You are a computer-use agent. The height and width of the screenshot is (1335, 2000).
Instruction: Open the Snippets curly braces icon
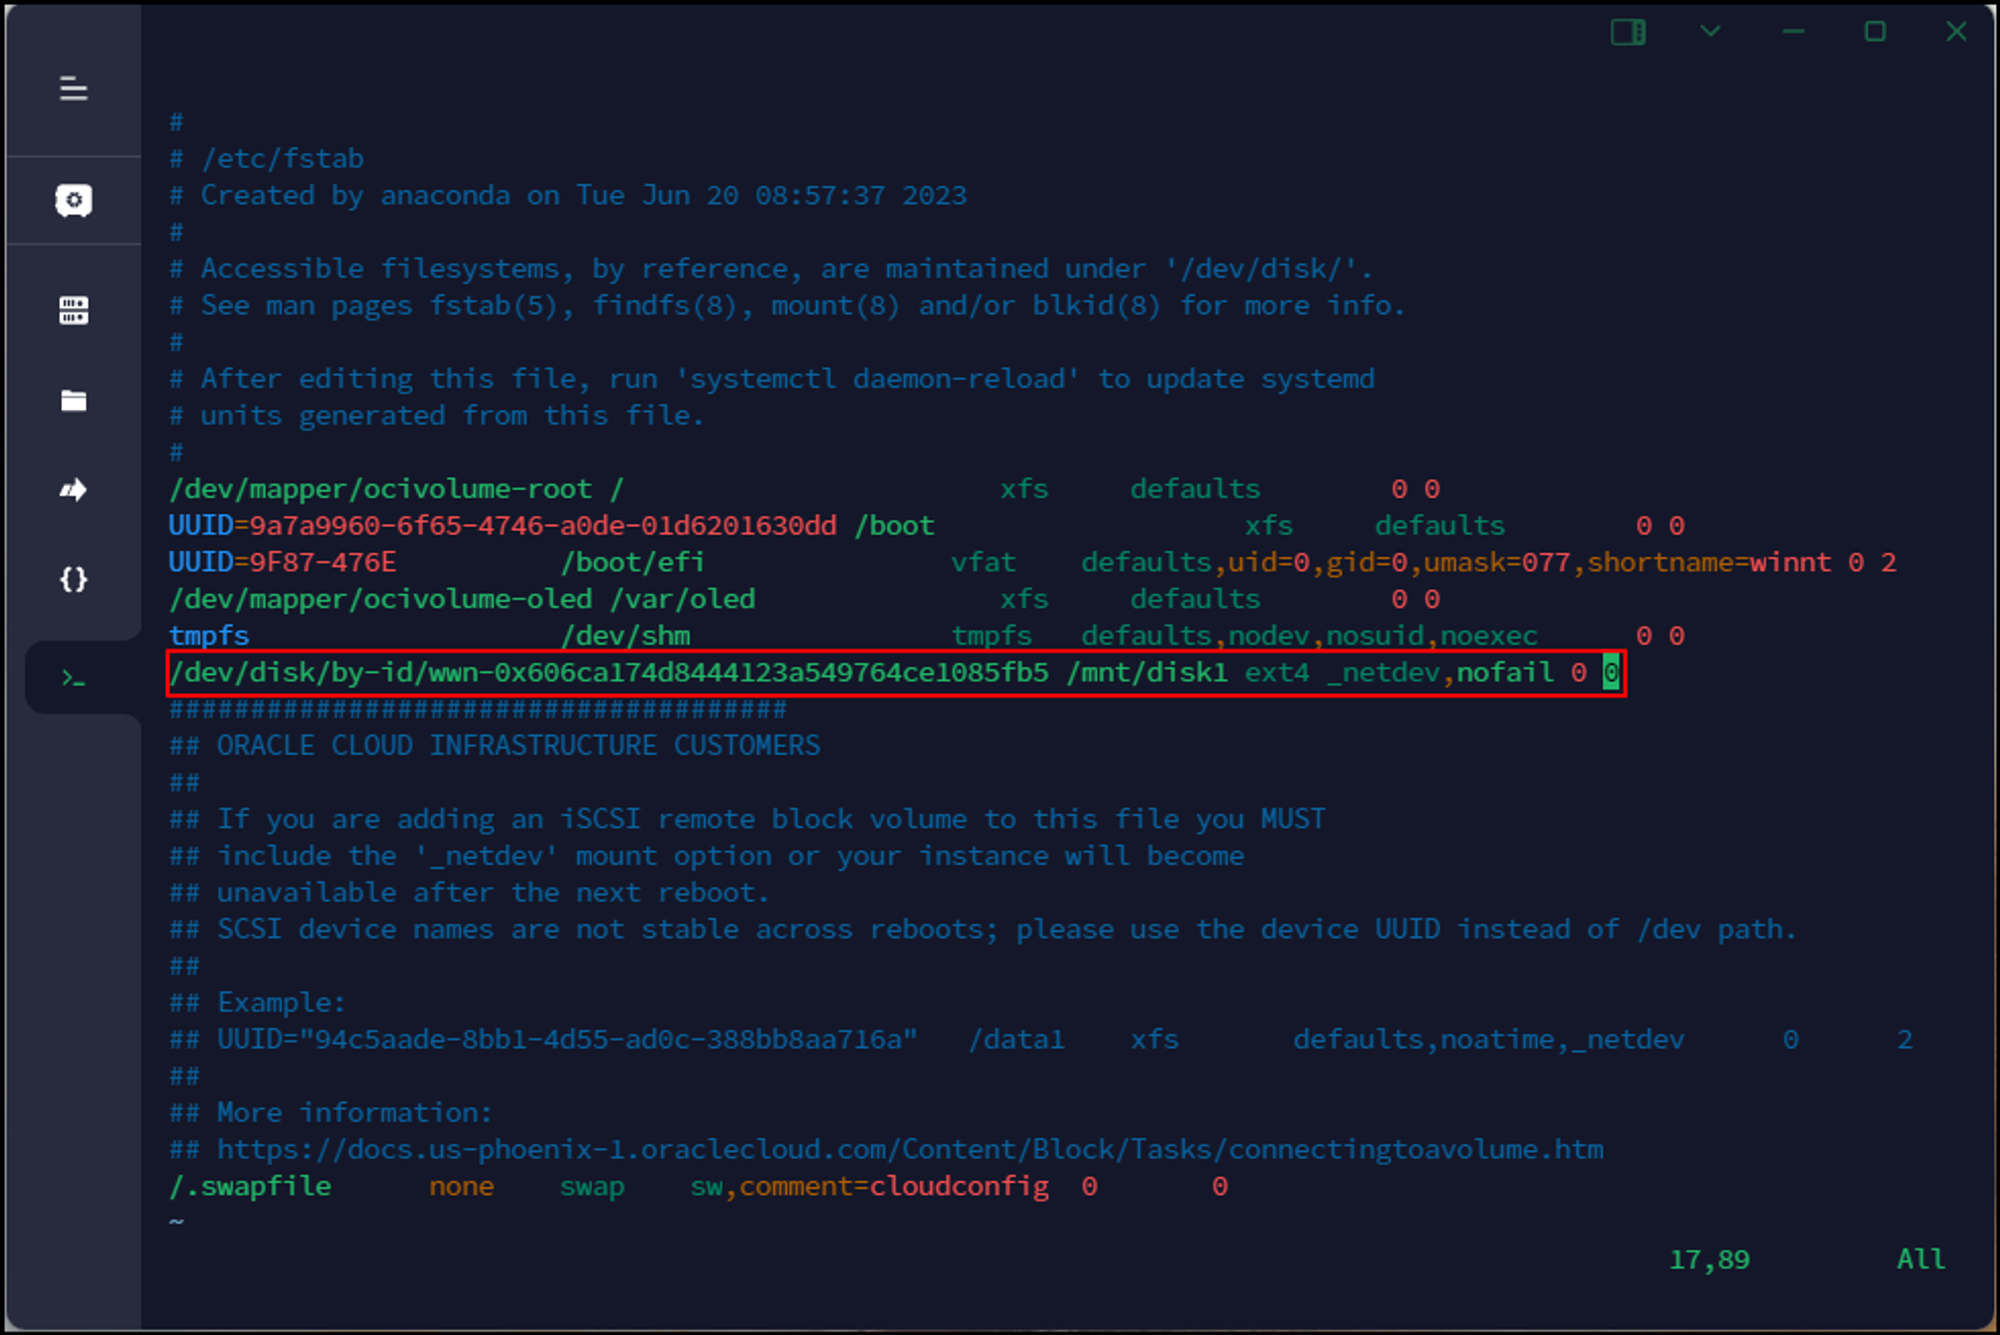pos(73,580)
